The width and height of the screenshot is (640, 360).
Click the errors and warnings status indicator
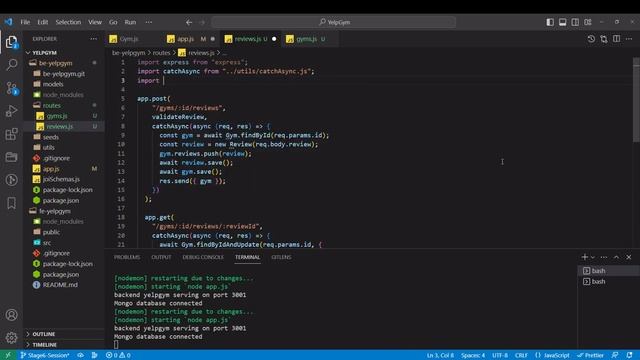pyautogui.click(x=118, y=355)
